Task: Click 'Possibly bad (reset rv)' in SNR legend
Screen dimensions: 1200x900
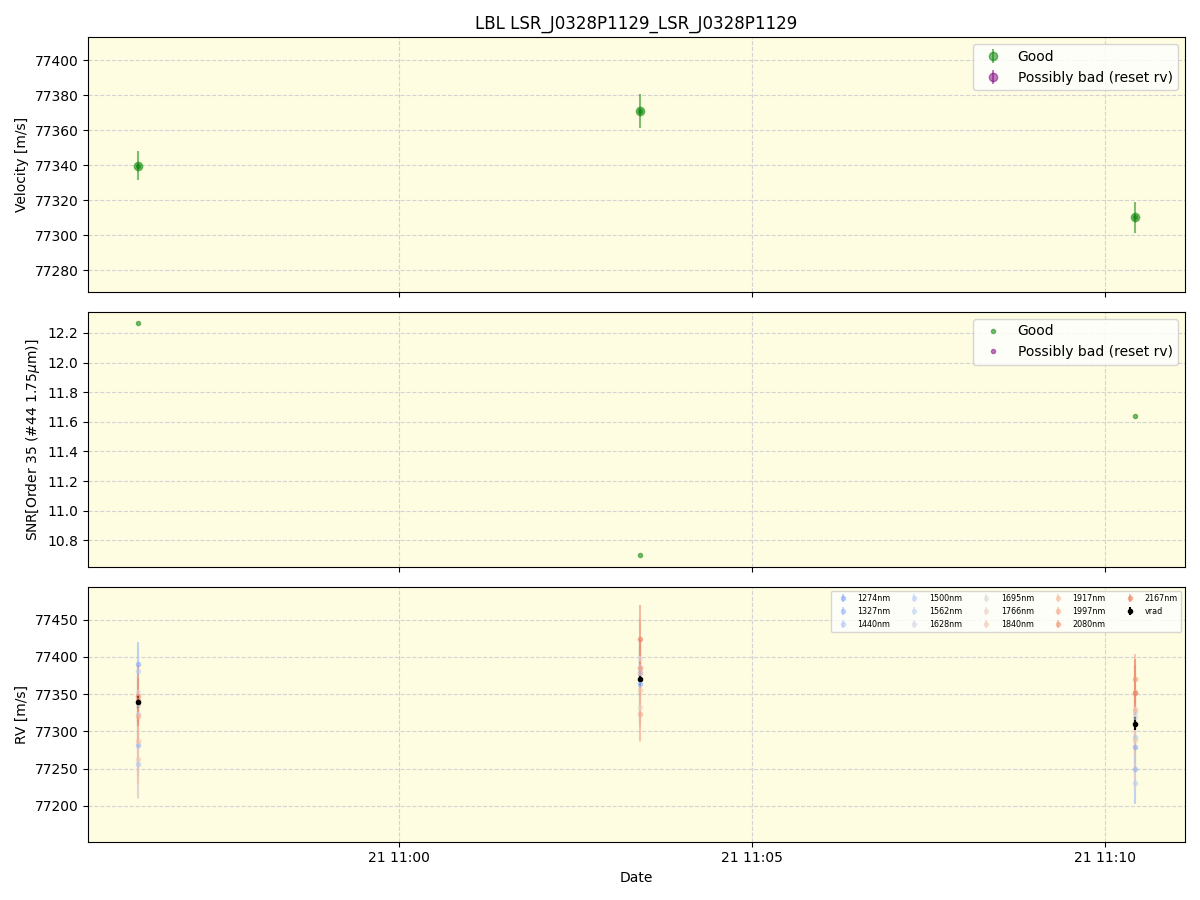Action: pyautogui.click(x=1095, y=351)
